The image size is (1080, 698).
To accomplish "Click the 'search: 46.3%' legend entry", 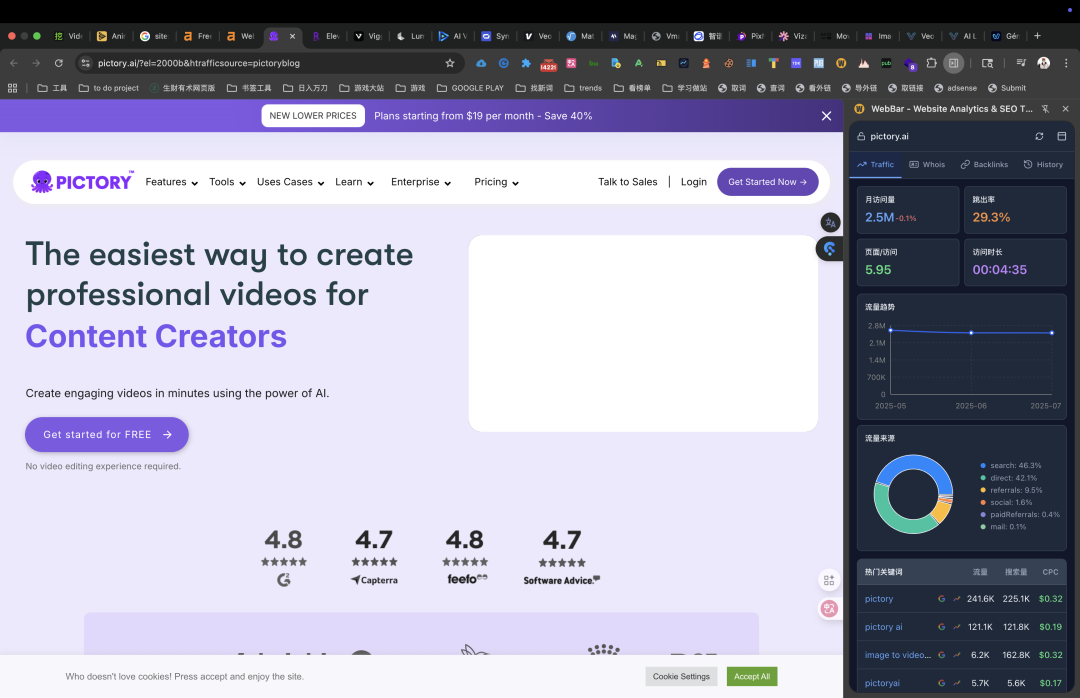I will [x=1010, y=466].
